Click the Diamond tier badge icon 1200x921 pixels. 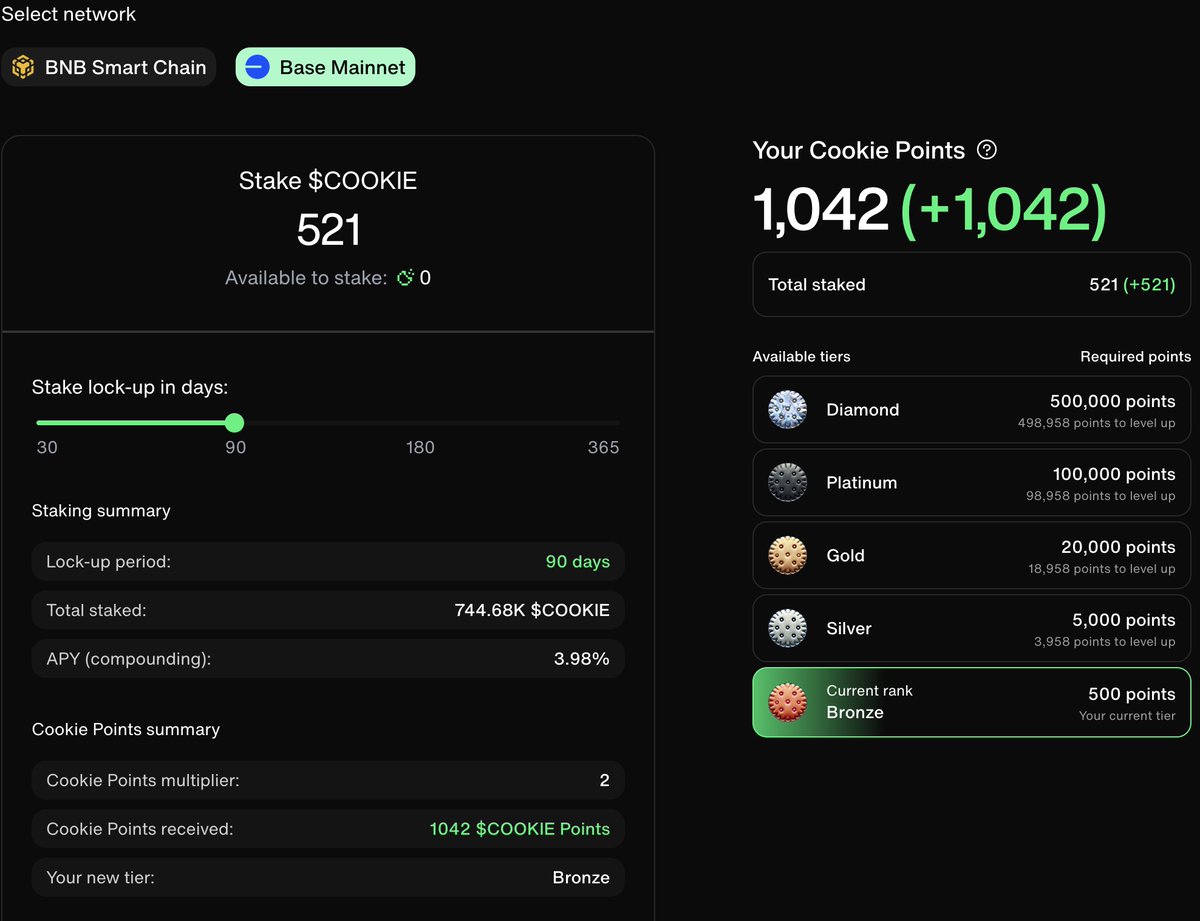(787, 409)
